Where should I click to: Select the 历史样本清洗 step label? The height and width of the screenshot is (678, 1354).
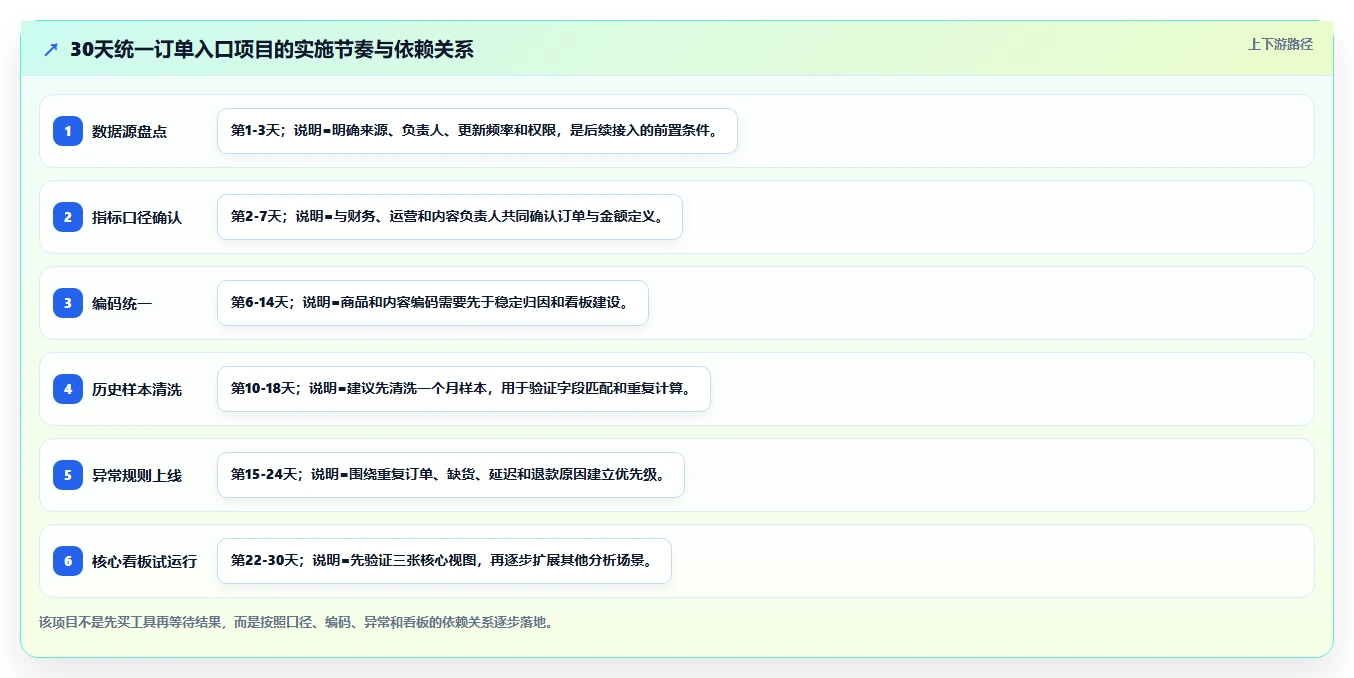(x=137, y=389)
